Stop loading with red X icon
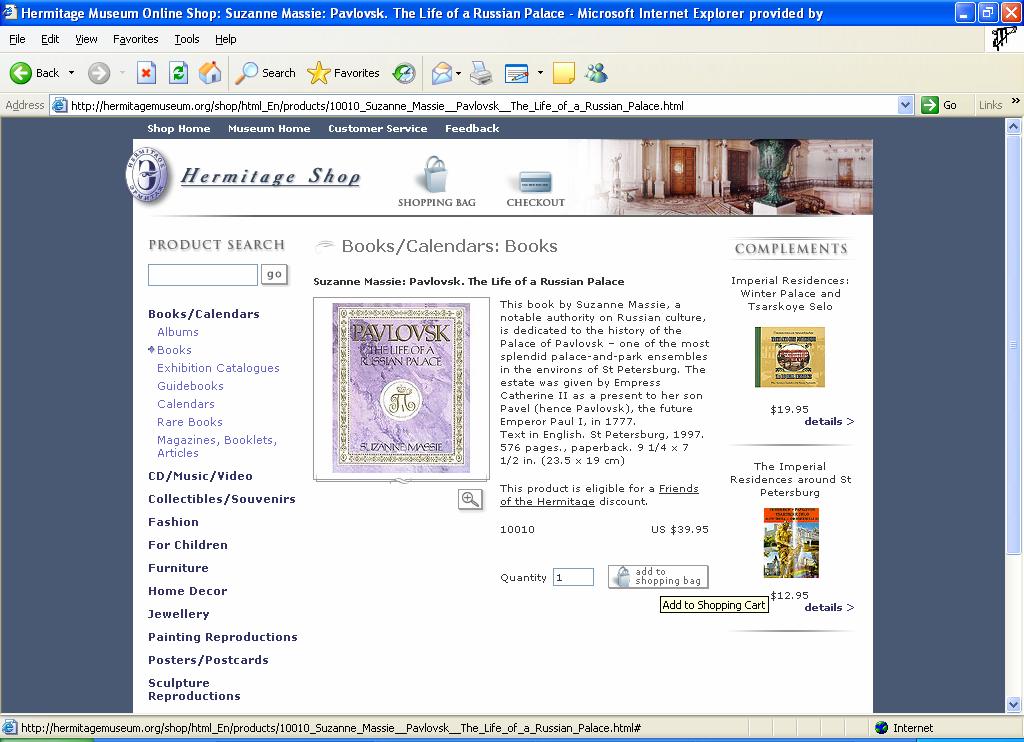This screenshot has width=1024, height=742. click(146, 73)
